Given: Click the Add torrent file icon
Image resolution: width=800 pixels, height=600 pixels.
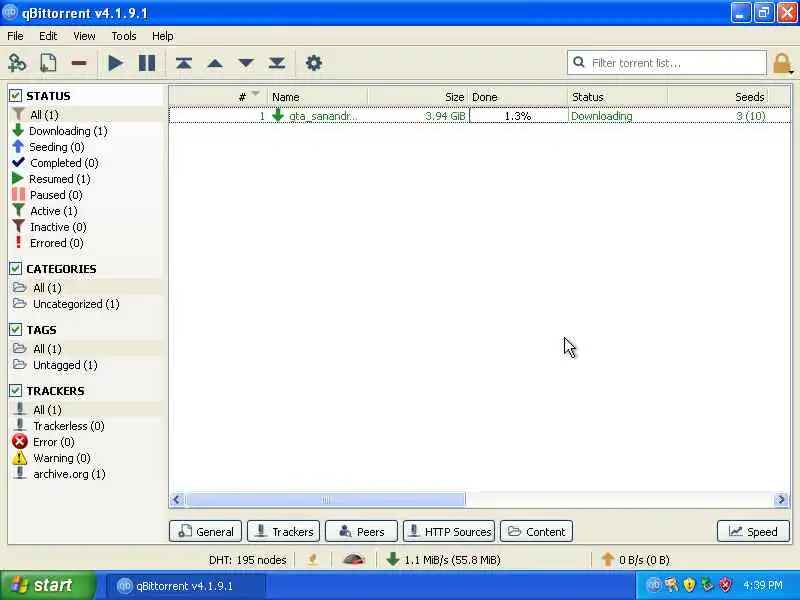Looking at the screenshot, I should click(48, 63).
